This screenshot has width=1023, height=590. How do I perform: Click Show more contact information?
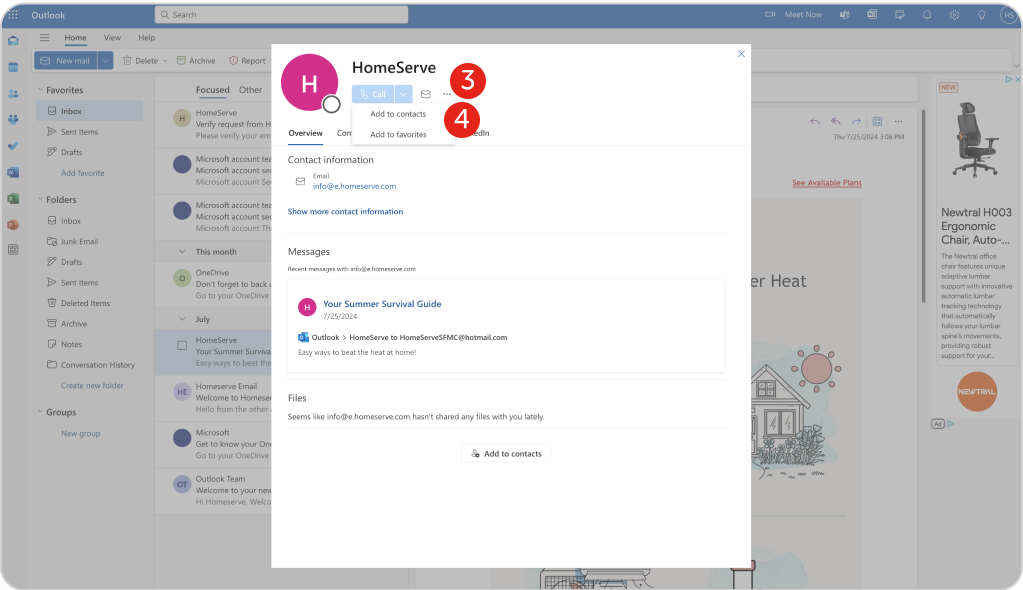[345, 211]
